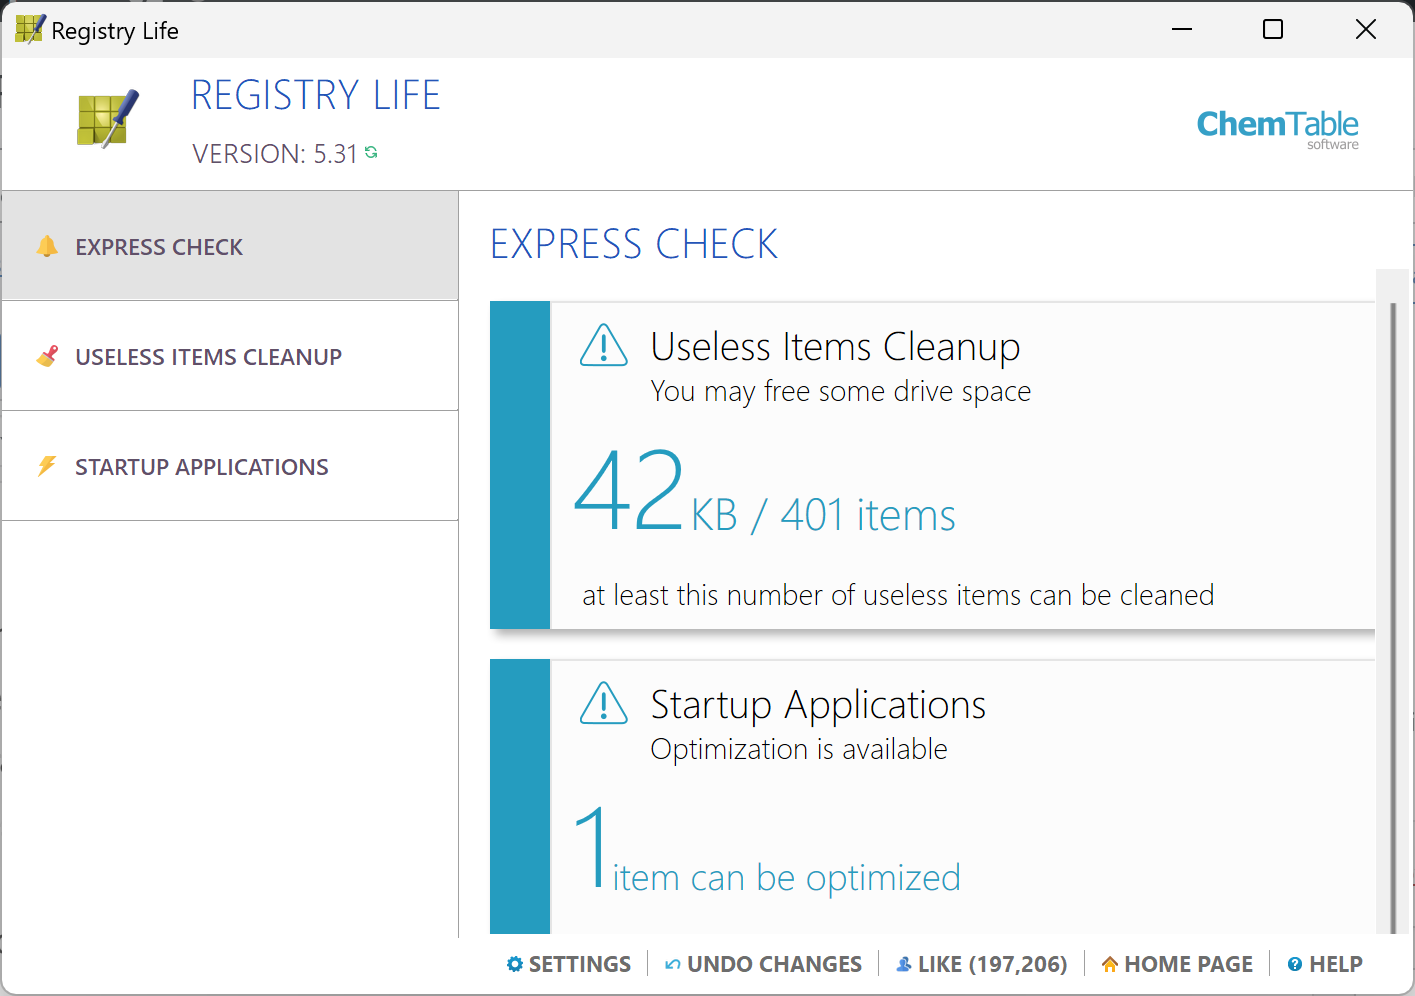Click blue side bar of Useless Items card
The image size is (1415, 996).
click(520, 465)
